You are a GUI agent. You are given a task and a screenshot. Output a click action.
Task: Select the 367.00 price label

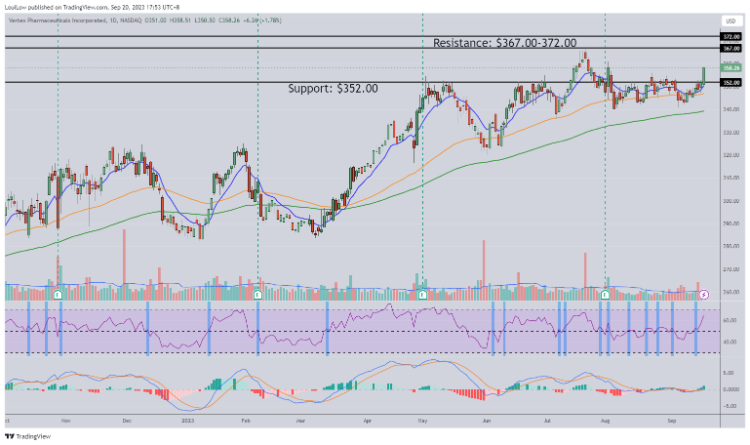click(x=731, y=48)
